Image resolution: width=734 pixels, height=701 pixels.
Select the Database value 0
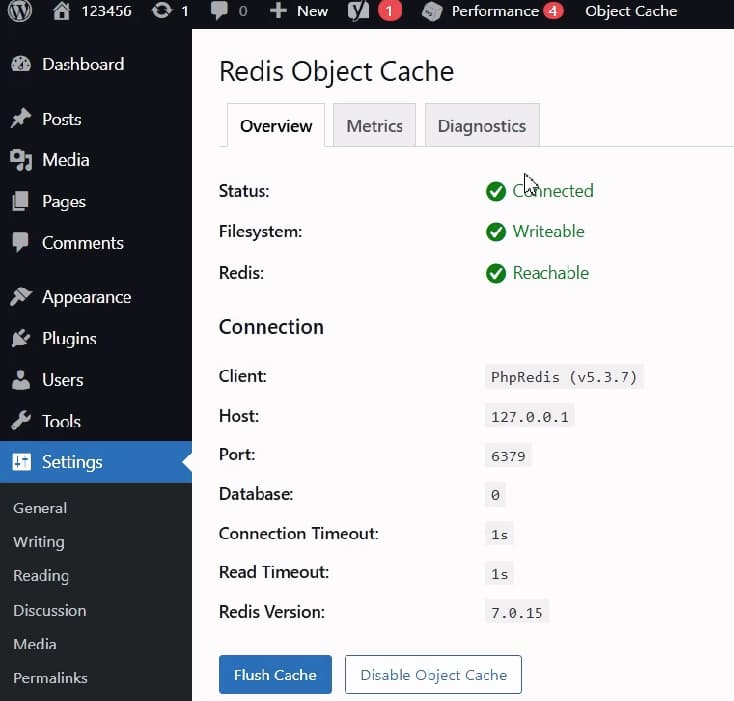click(x=495, y=495)
